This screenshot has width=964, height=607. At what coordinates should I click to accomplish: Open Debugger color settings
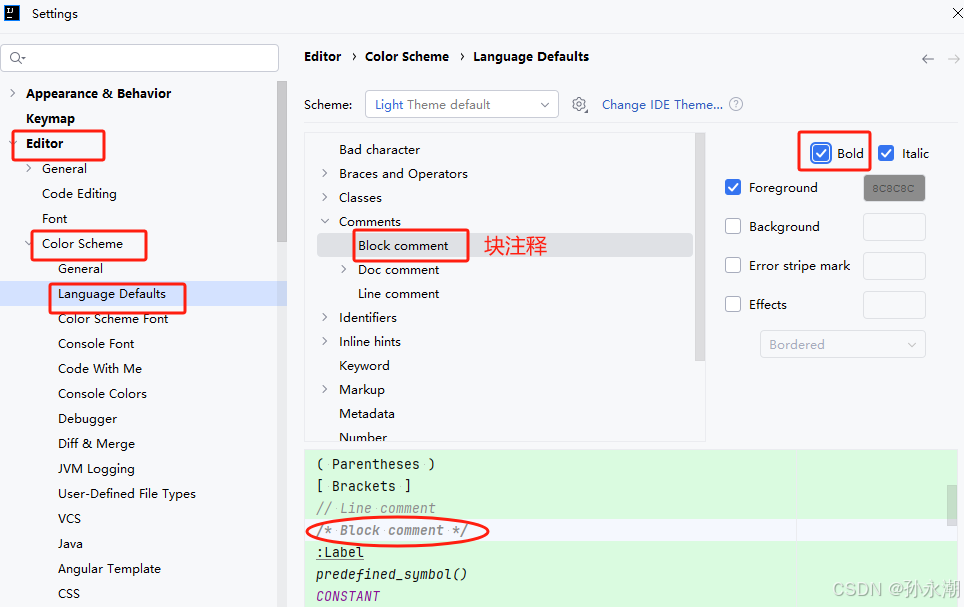87,419
